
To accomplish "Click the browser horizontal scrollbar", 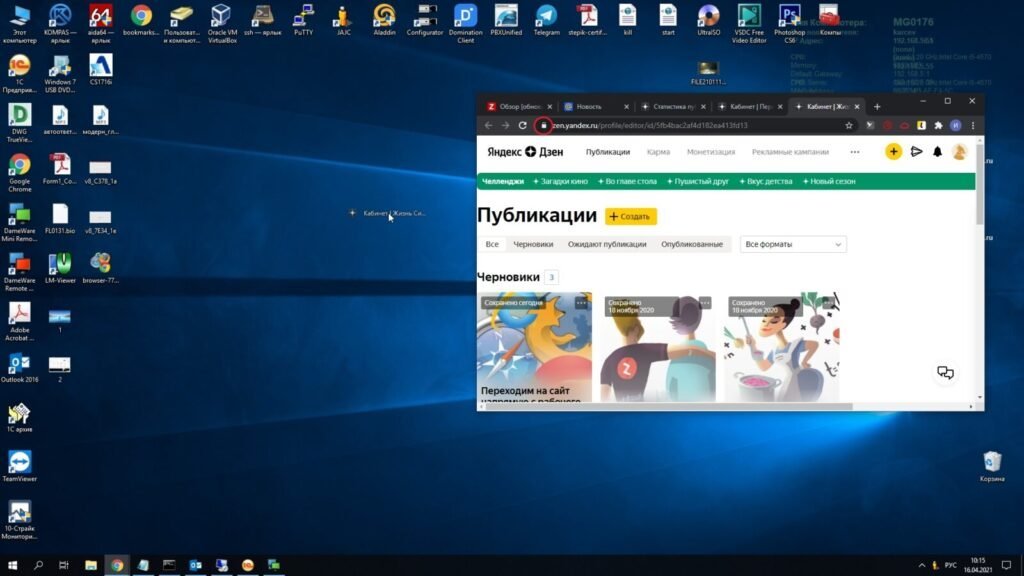I will click(x=669, y=406).
